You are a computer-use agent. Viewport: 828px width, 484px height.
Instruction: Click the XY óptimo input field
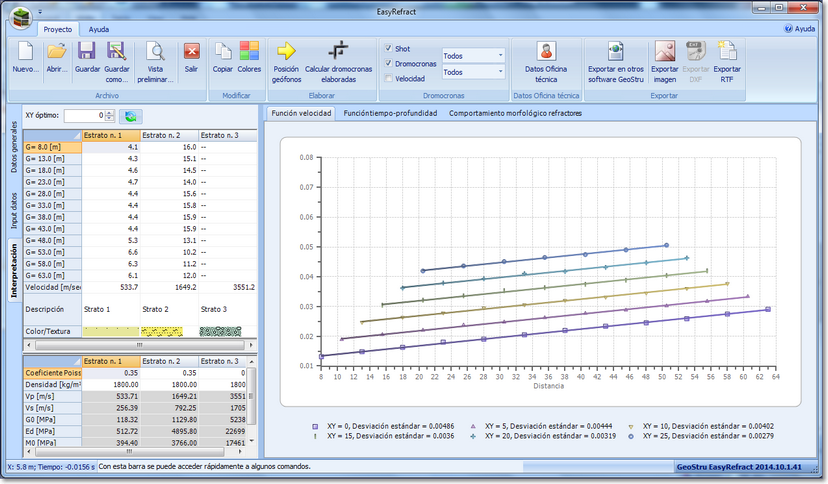[84, 116]
